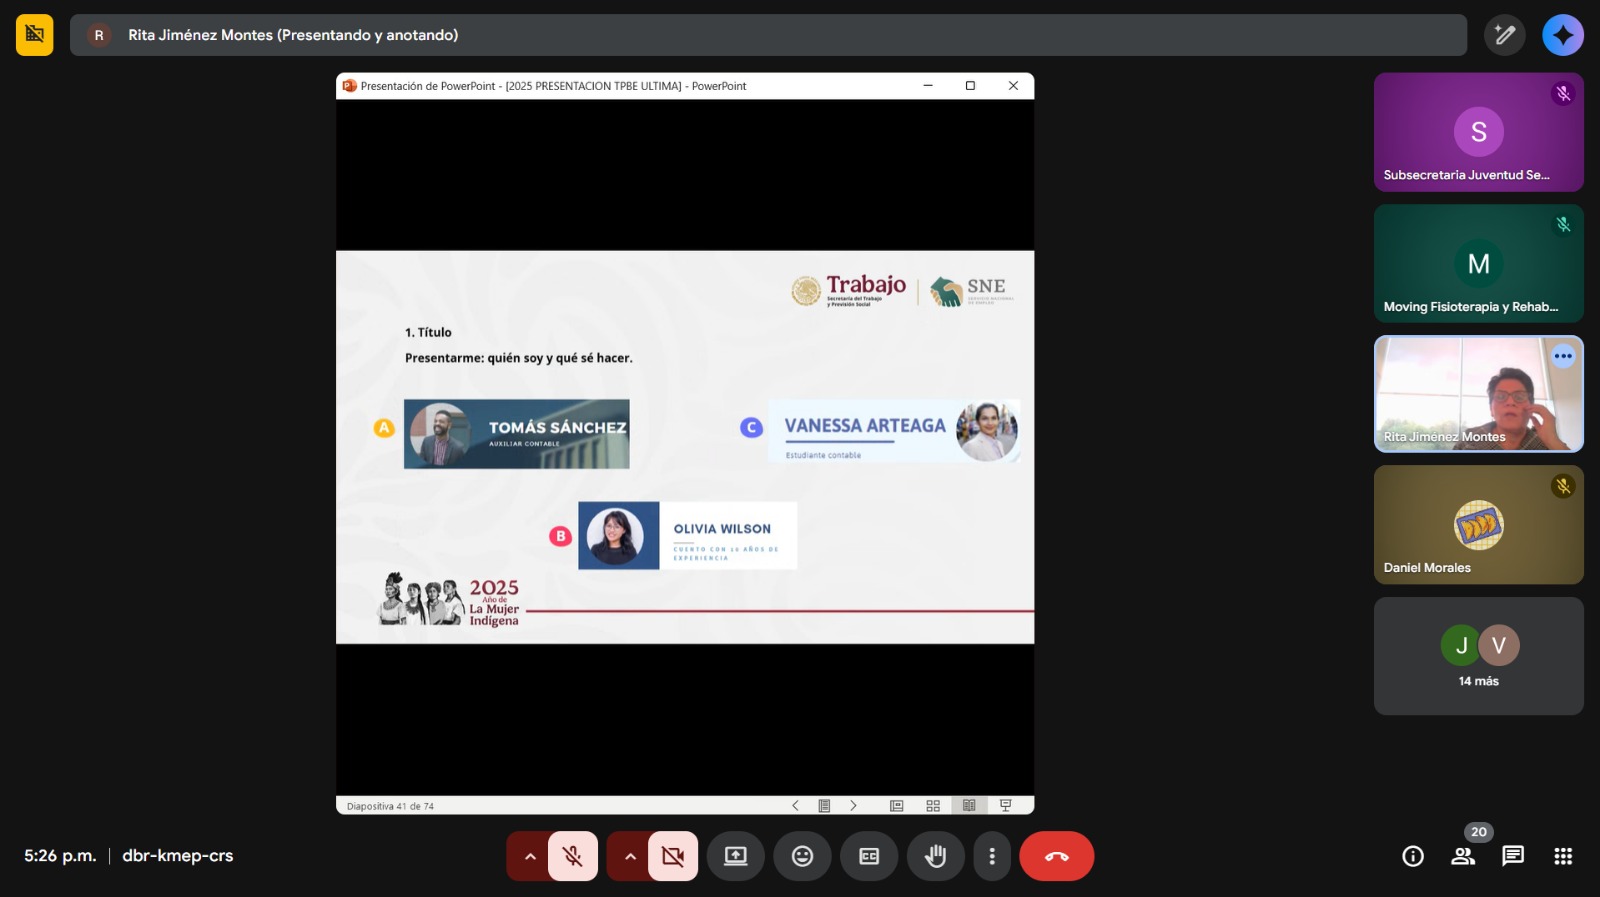Go to next slide arrow in PowerPoint
This screenshot has height=897, width=1600.
pos(853,806)
